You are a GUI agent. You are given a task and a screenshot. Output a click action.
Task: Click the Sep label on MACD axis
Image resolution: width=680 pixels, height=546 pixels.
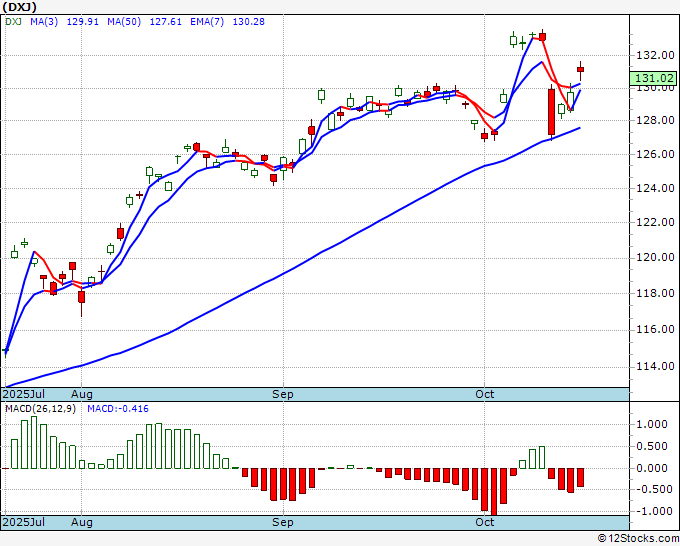point(283,522)
